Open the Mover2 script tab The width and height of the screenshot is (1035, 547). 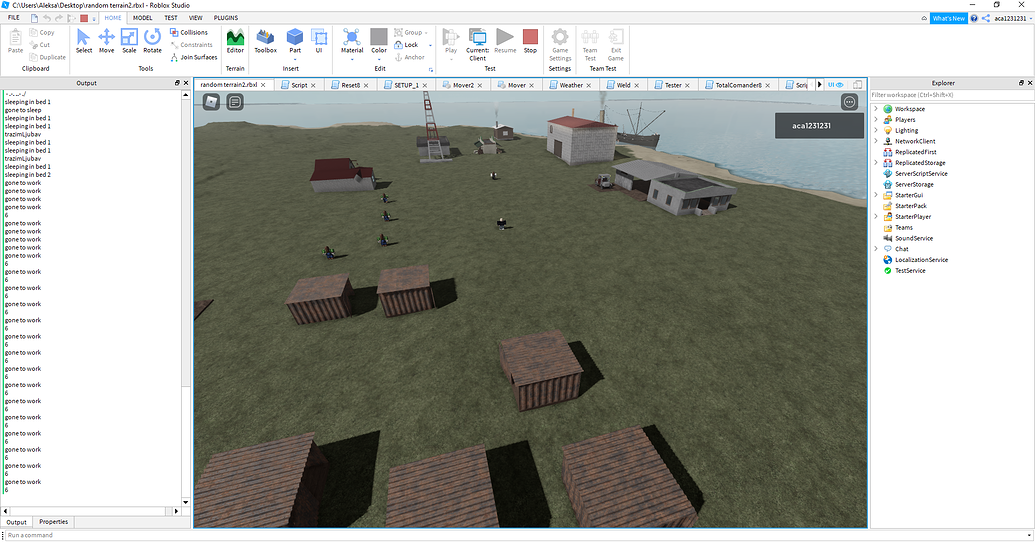pos(463,85)
